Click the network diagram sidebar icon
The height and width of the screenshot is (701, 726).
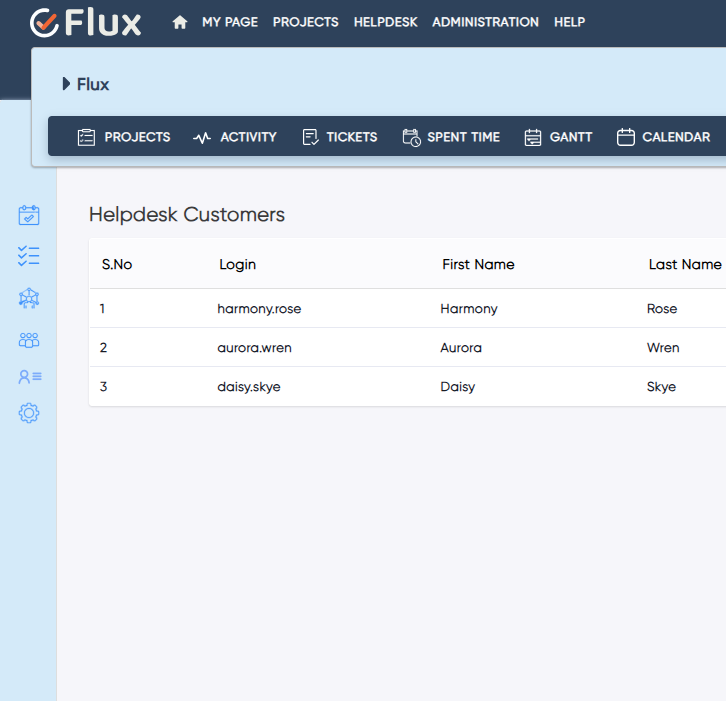pyautogui.click(x=29, y=298)
